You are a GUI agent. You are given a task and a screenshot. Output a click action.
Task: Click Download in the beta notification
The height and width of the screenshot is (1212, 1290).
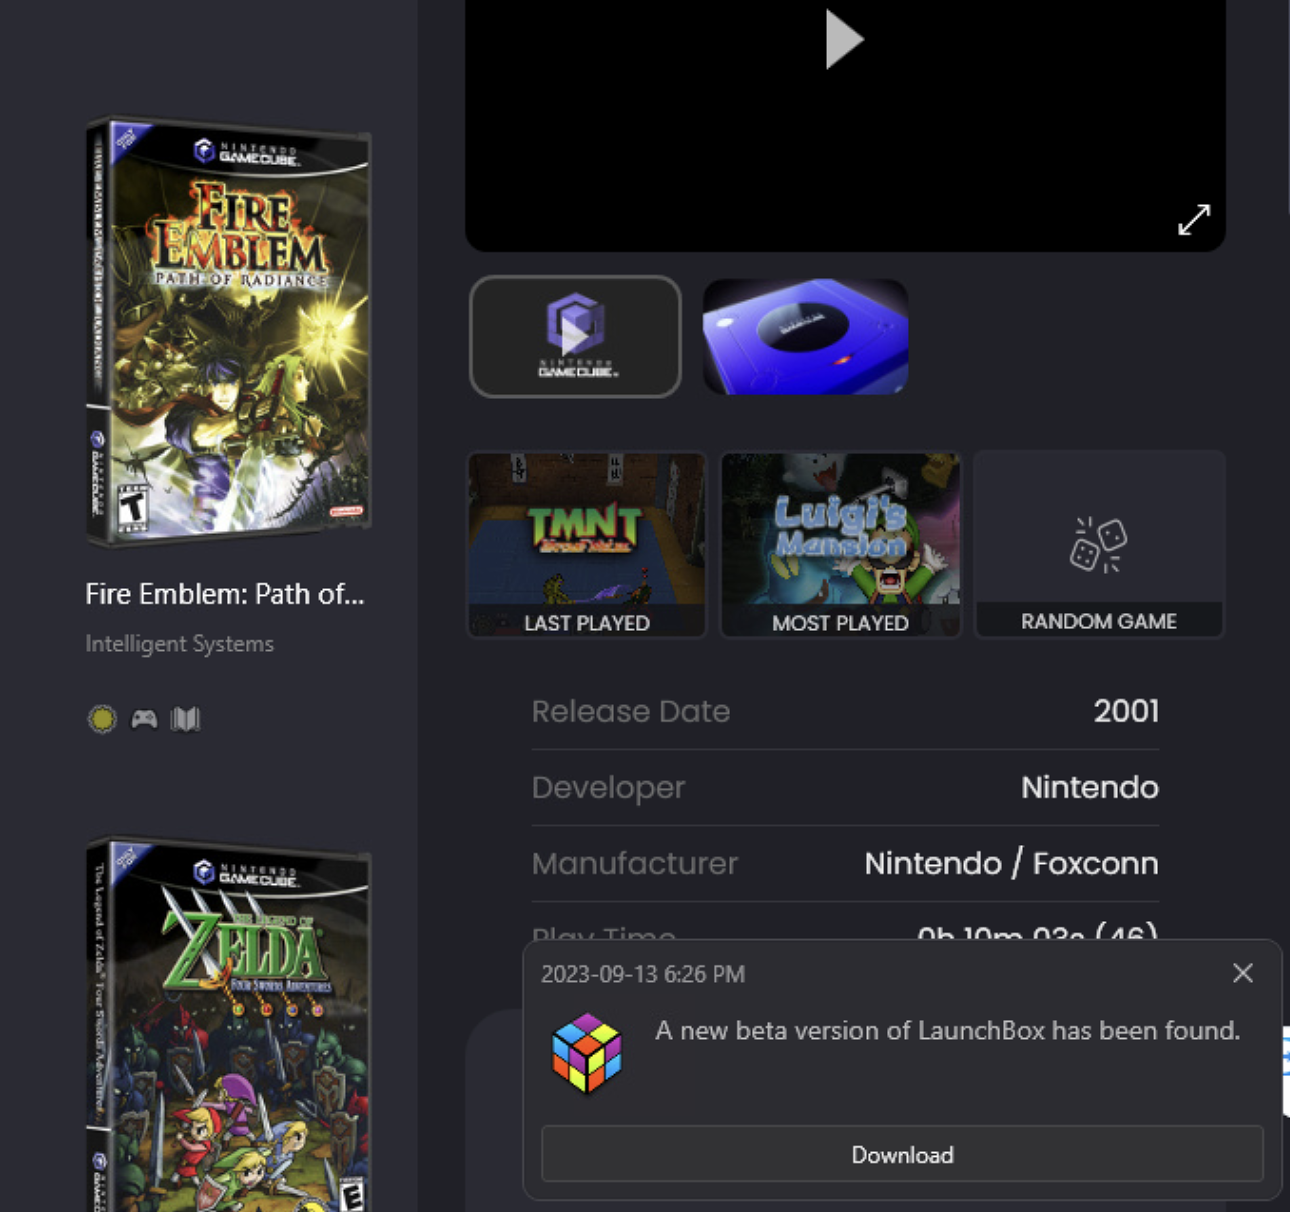[x=902, y=1154]
